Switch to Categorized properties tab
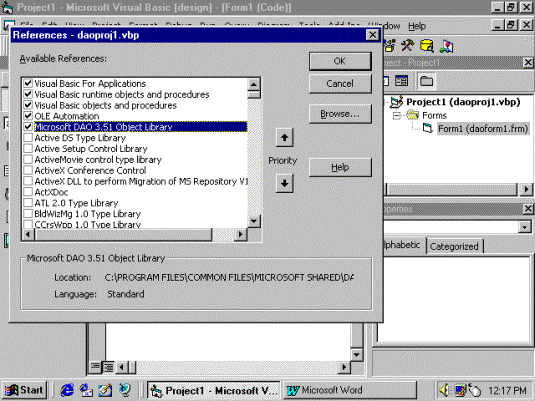Screen dimensions: 535x401 coord(454,246)
